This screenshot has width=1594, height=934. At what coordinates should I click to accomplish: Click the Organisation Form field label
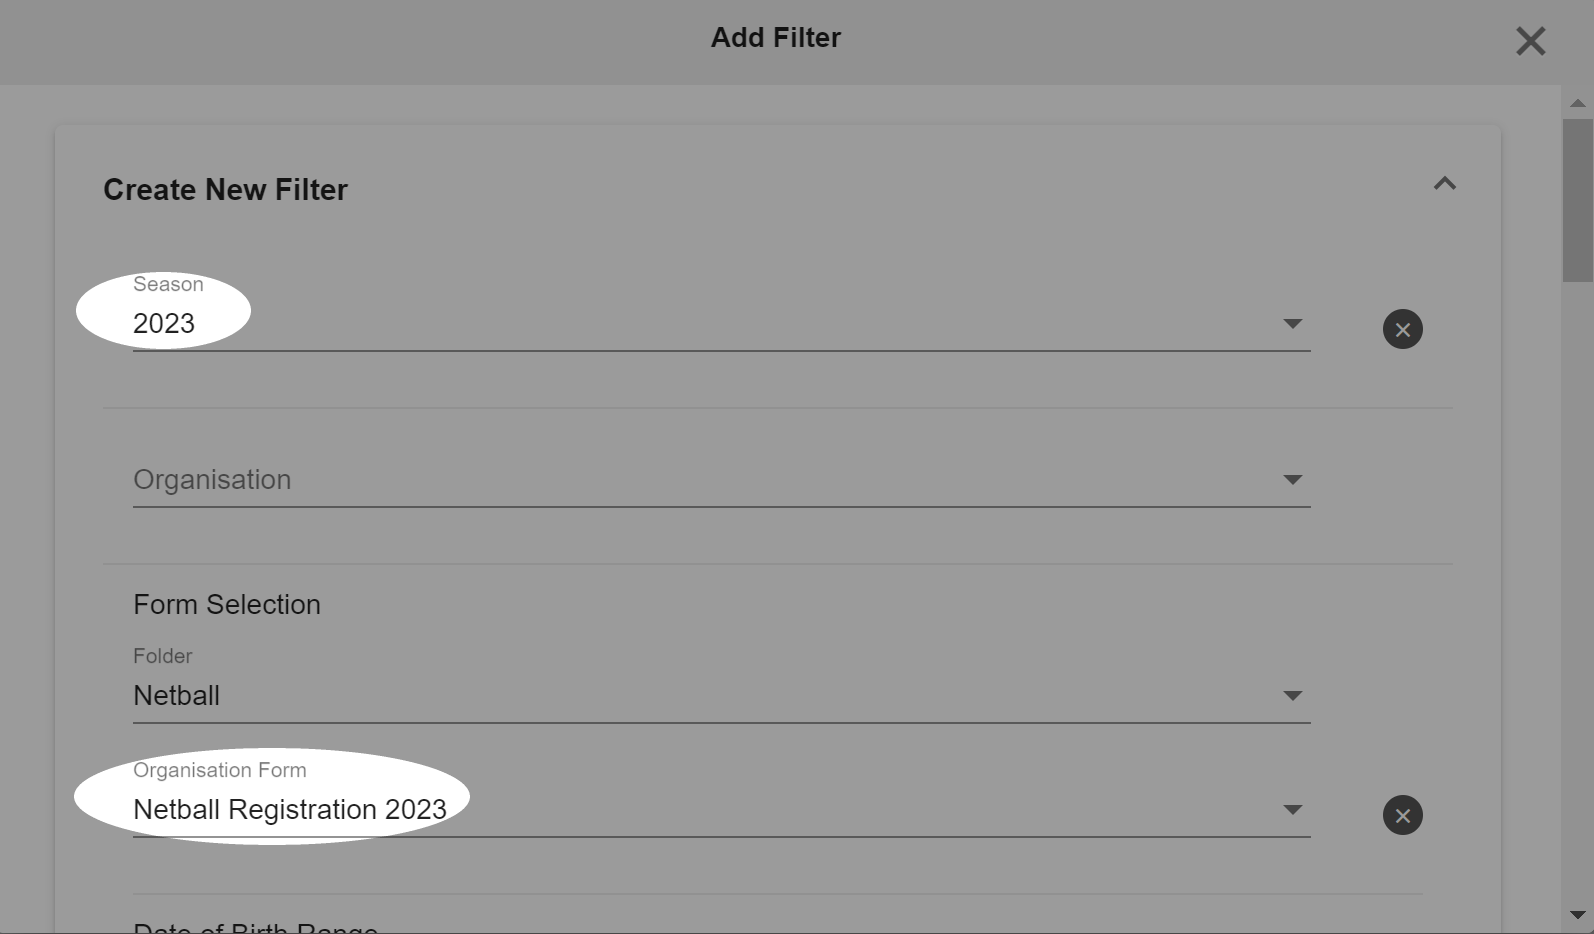[220, 770]
